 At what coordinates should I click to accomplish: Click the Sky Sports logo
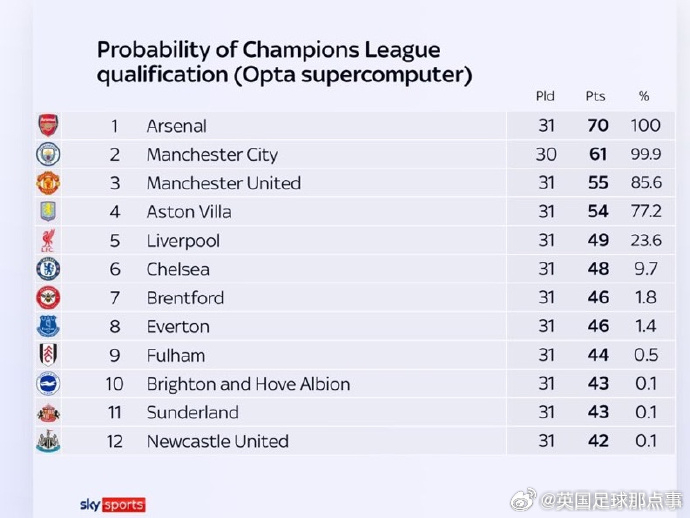[x=112, y=504]
